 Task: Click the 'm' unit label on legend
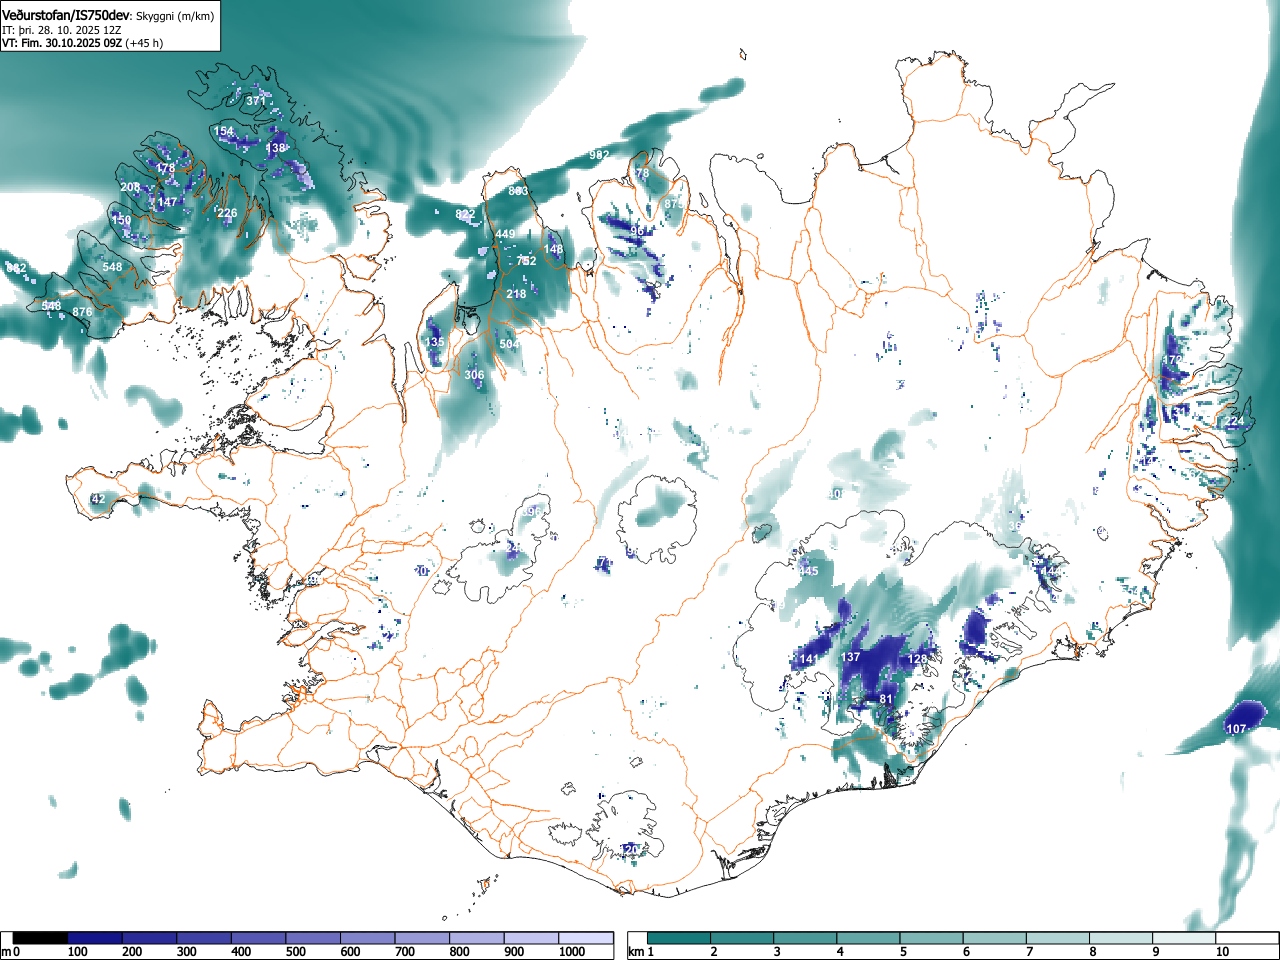pyautogui.click(x=6, y=952)
